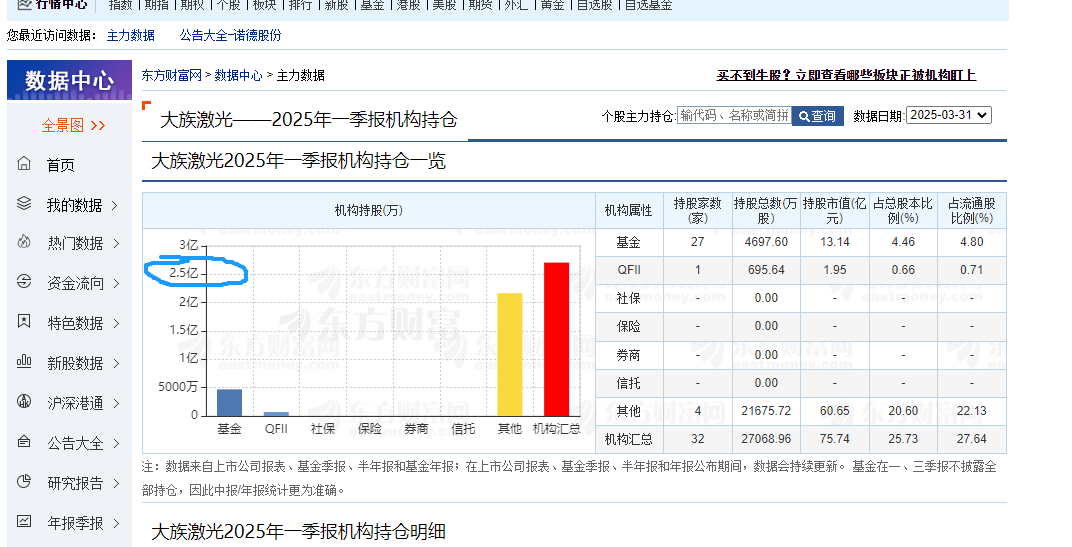Click the 4697.60 cell in 基金 row
The height and width of the screenshot is (547, 1072).
tap(766, 242)
